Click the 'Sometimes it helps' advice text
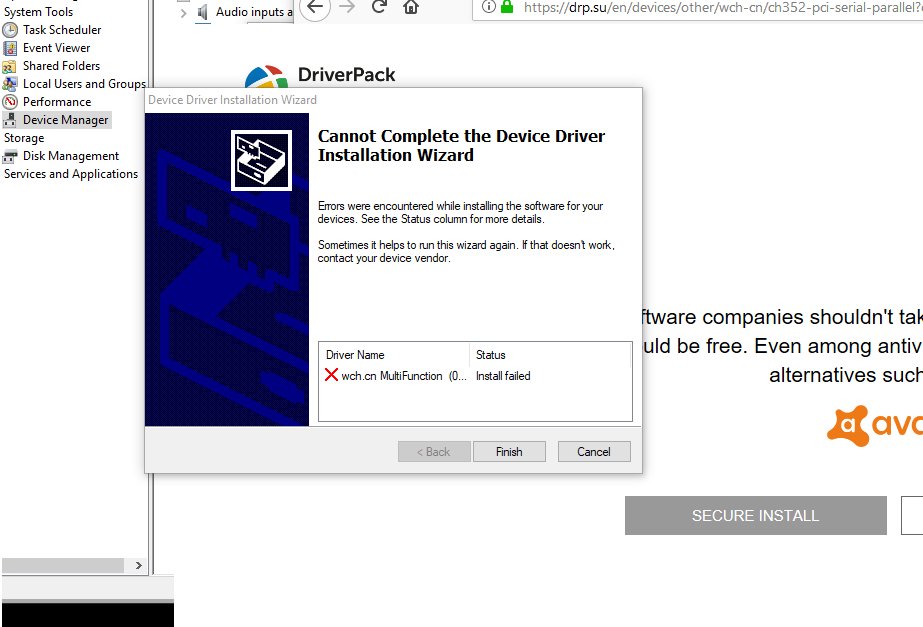Screen dimensions: 923x627 pyautogui.click(x=466, y=251)
